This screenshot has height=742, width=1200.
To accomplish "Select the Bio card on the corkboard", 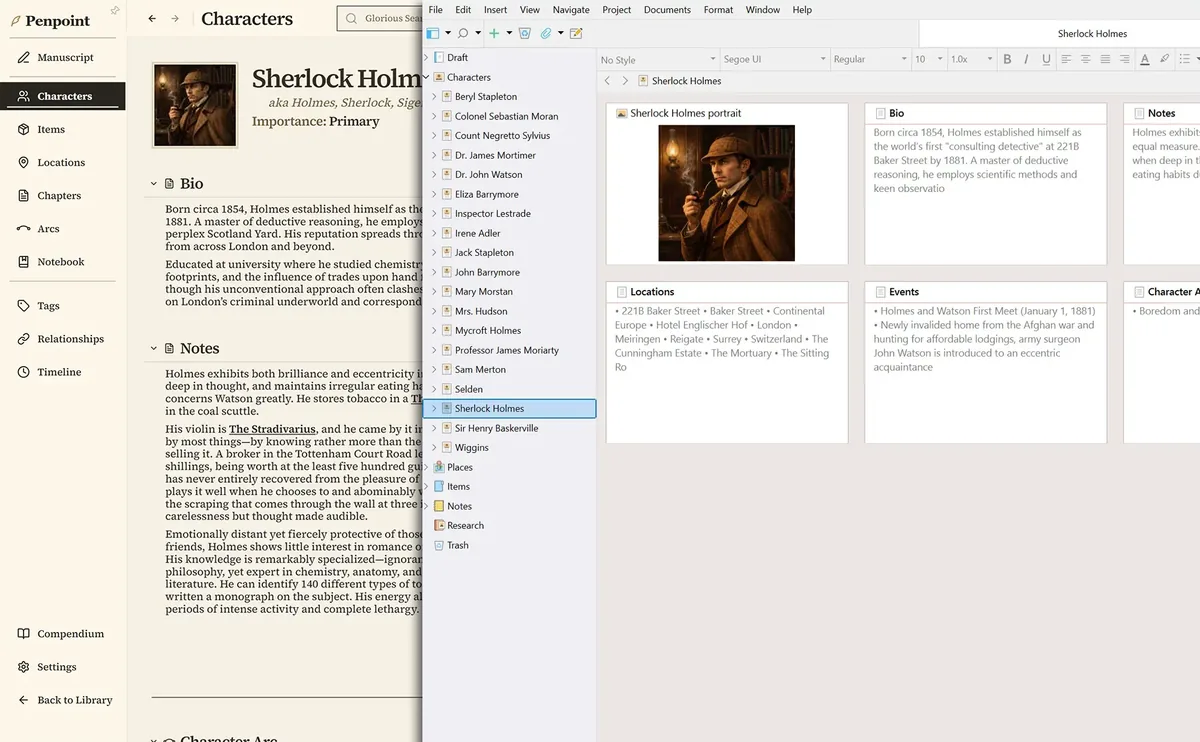I will coord(986,184).
